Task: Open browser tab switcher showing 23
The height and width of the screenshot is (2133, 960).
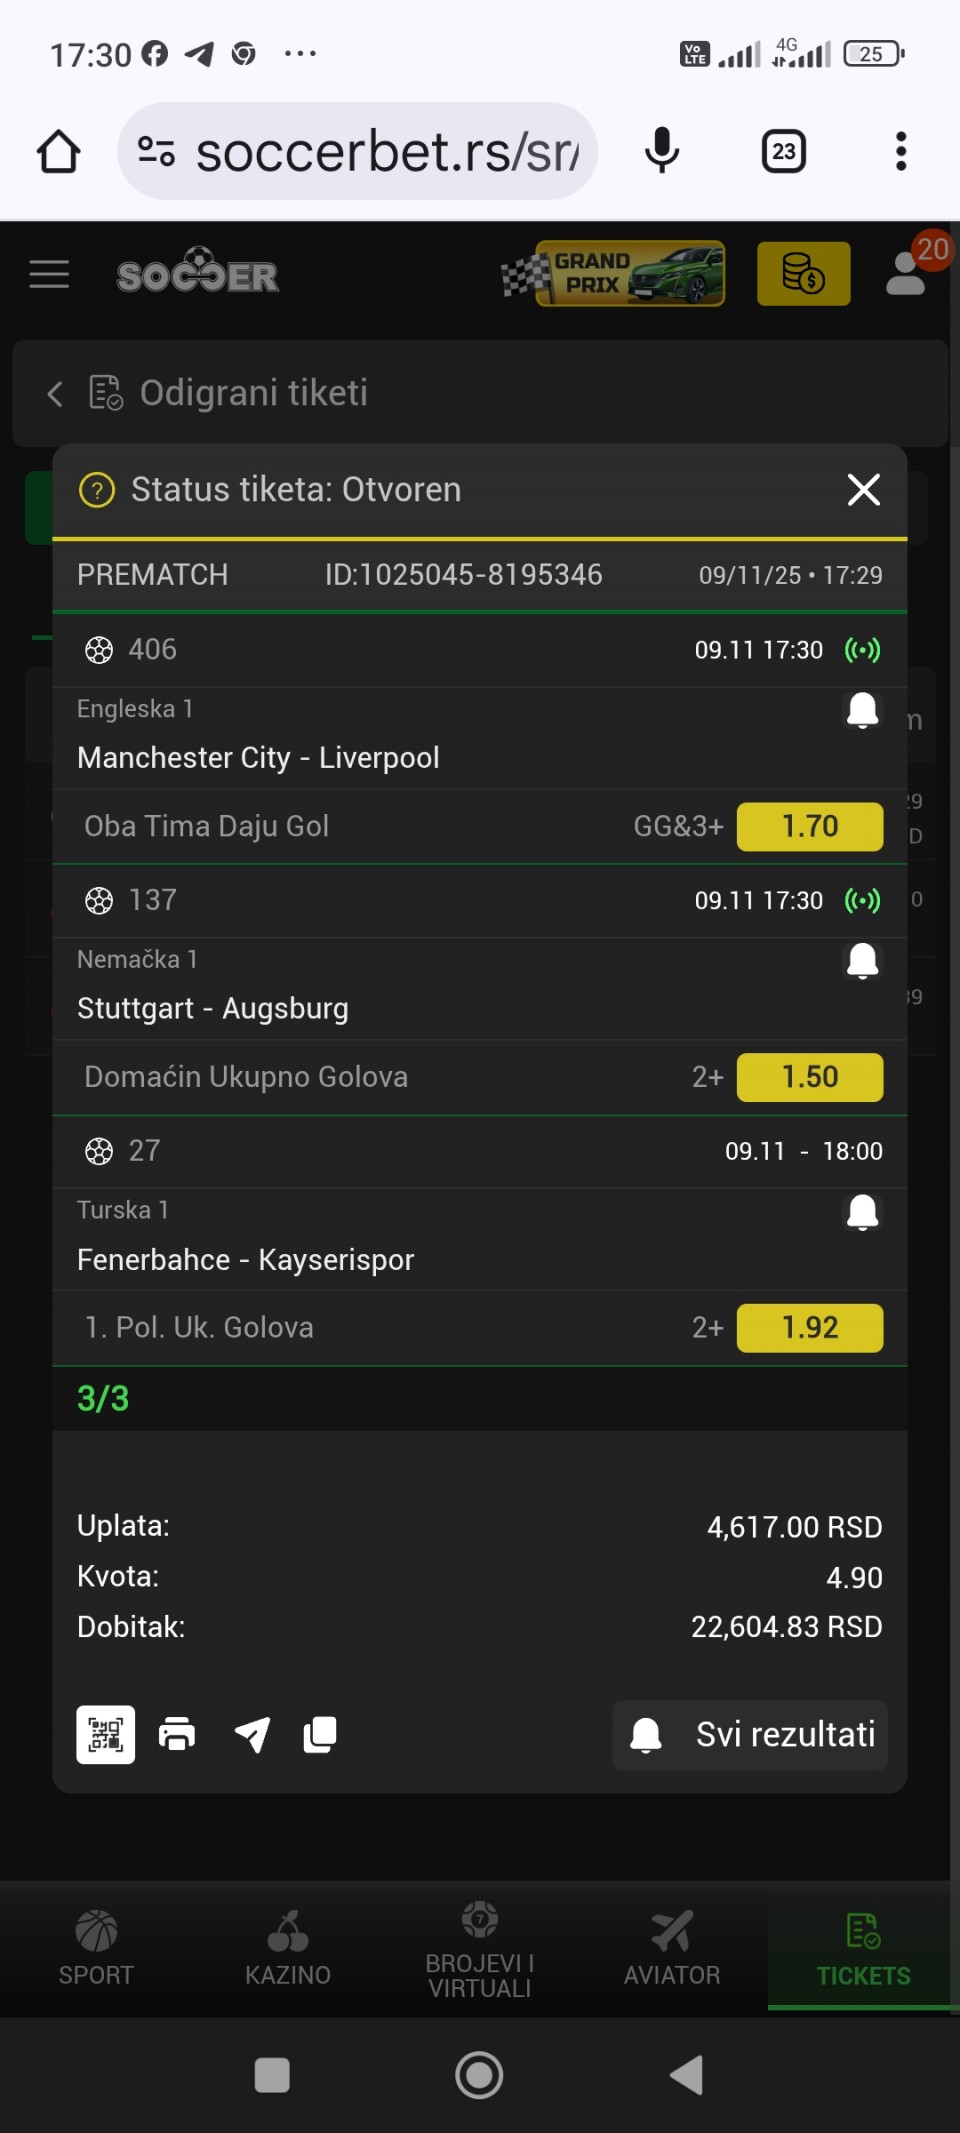Action: point(784,152)
